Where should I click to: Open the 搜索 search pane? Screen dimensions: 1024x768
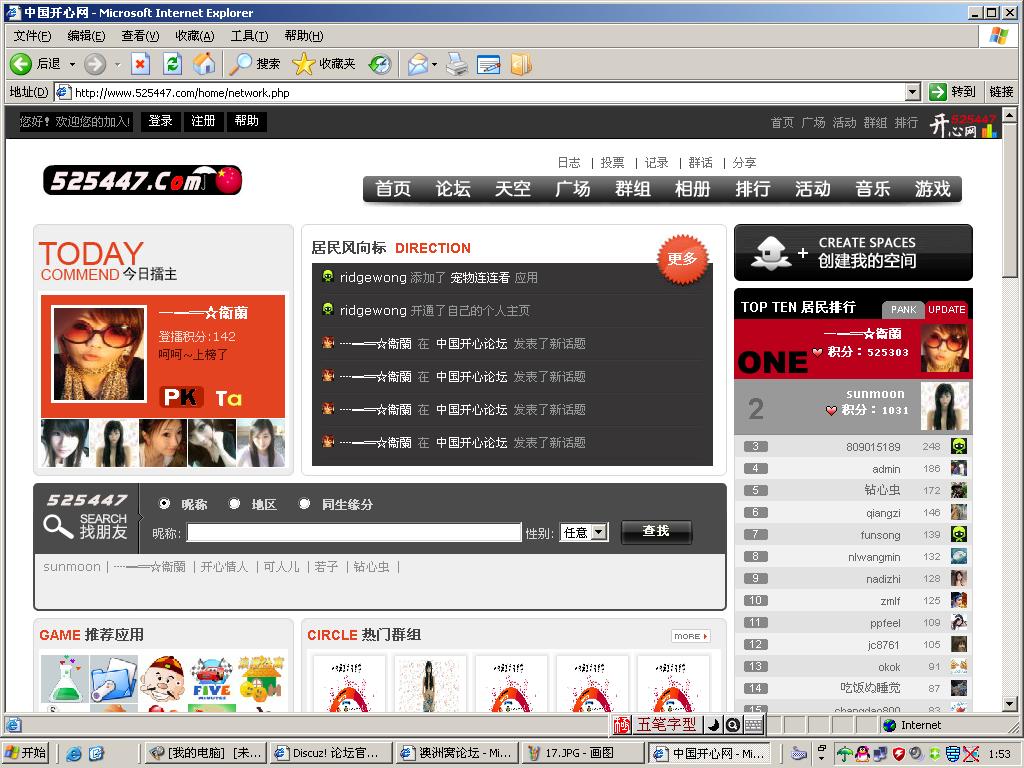coord(255,63)
